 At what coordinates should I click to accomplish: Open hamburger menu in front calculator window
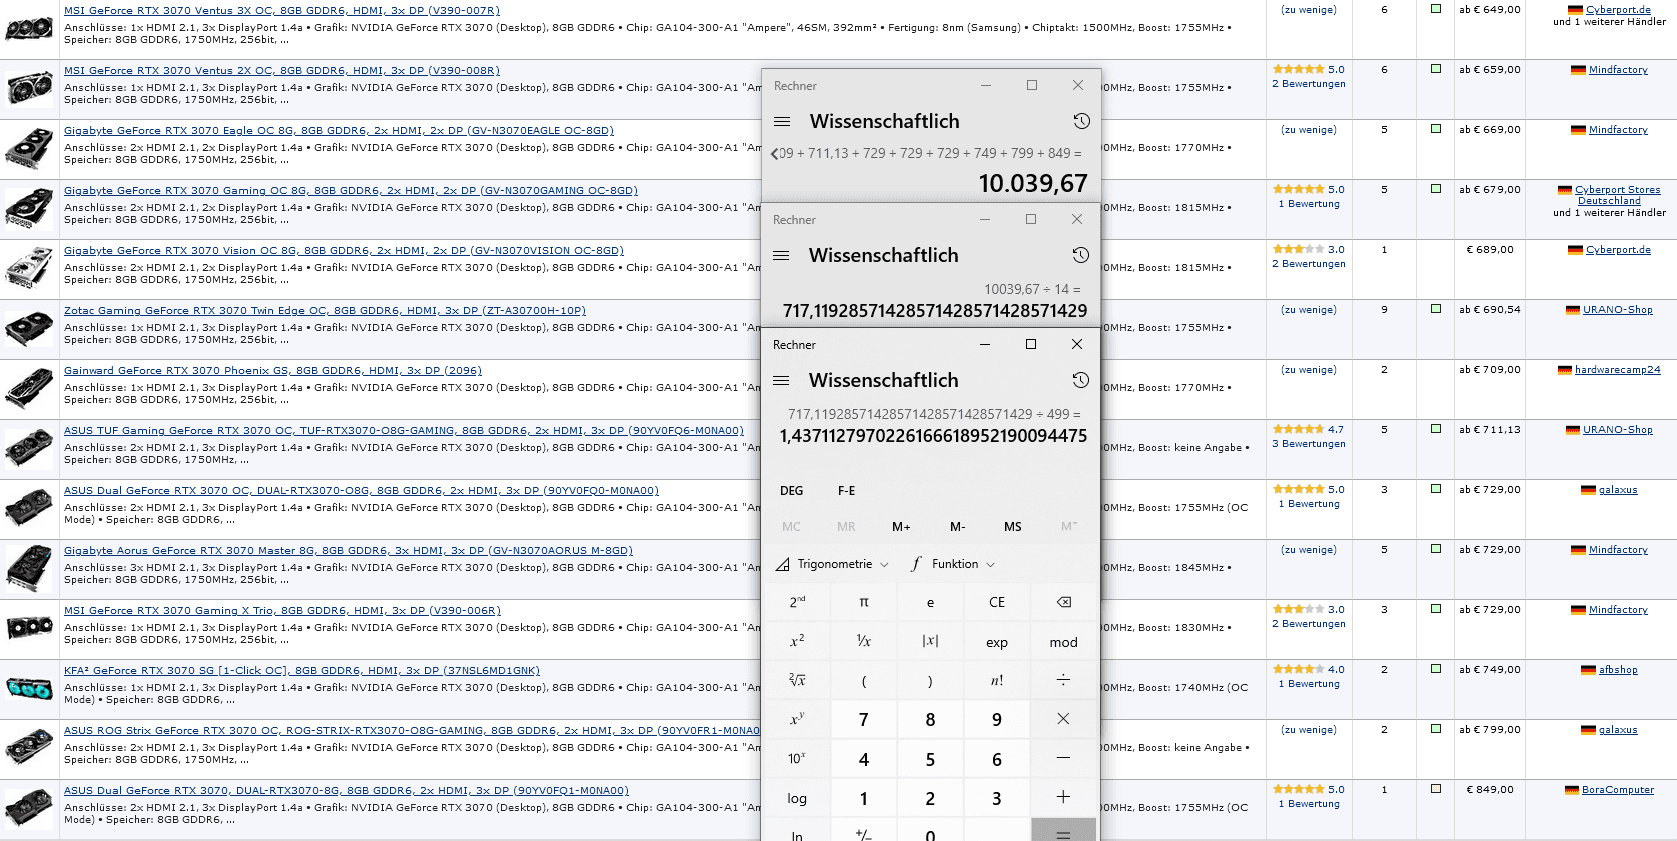(781, 380)
